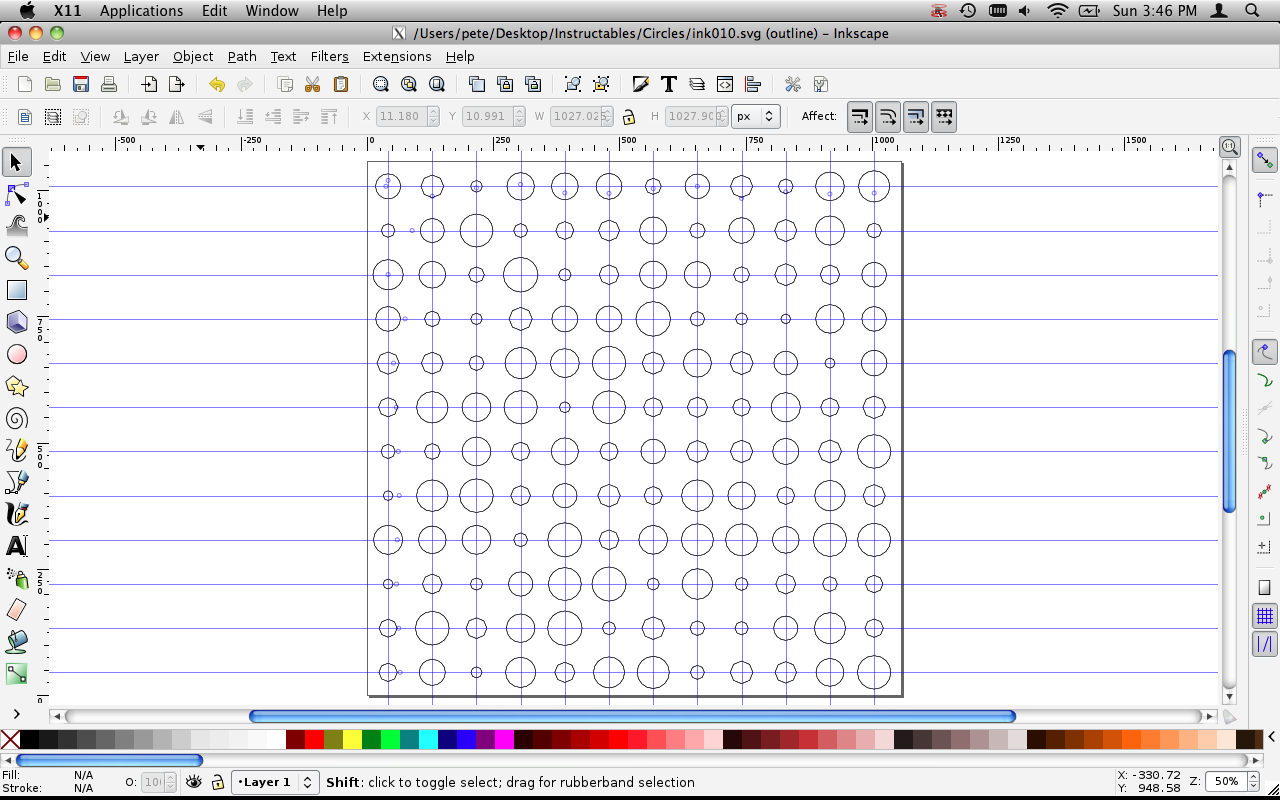Screen dimensions: 1280x800
Task: Pick the yellow palette swatch
Action: (x=352, y=740)
